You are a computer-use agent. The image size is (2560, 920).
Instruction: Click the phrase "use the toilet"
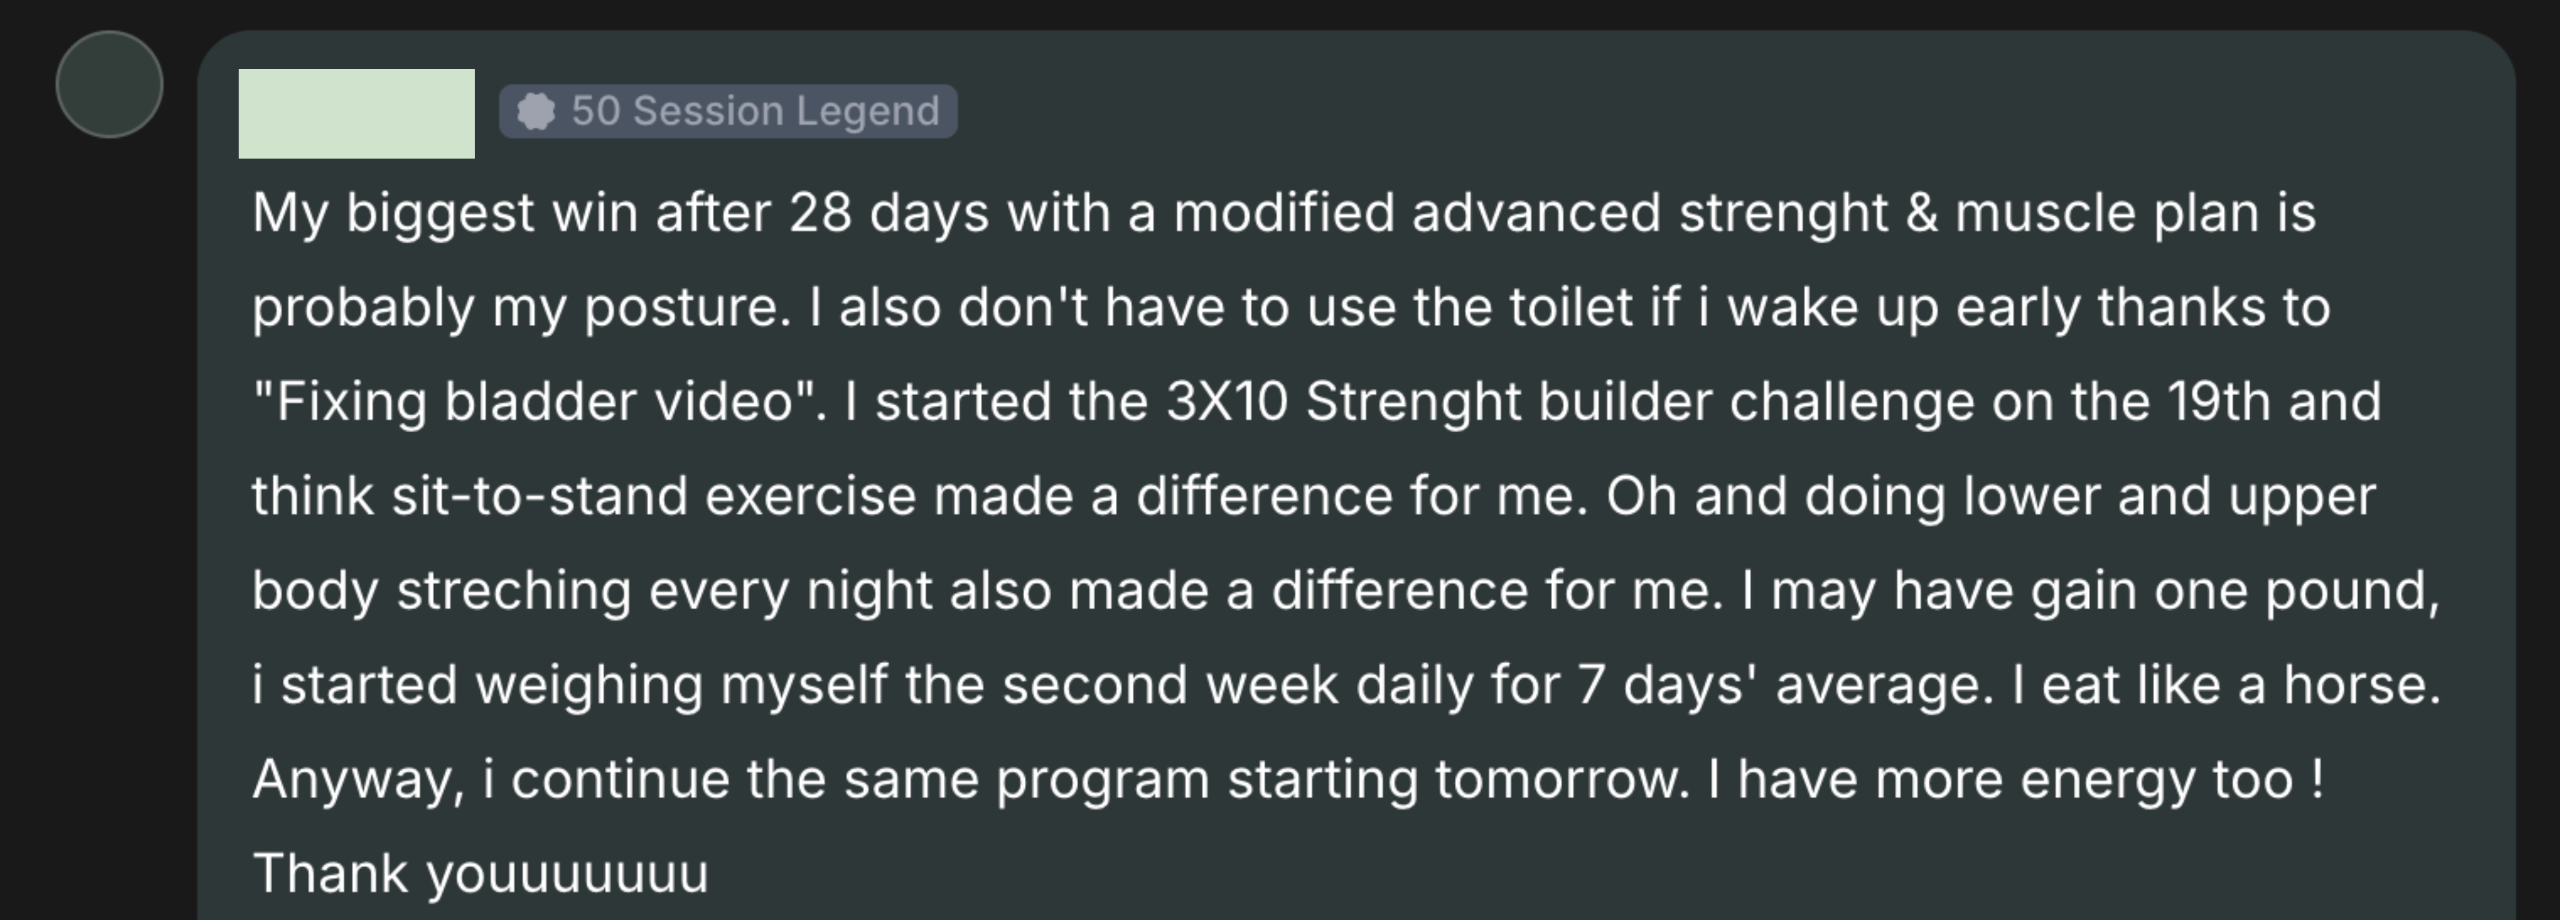1480,307
